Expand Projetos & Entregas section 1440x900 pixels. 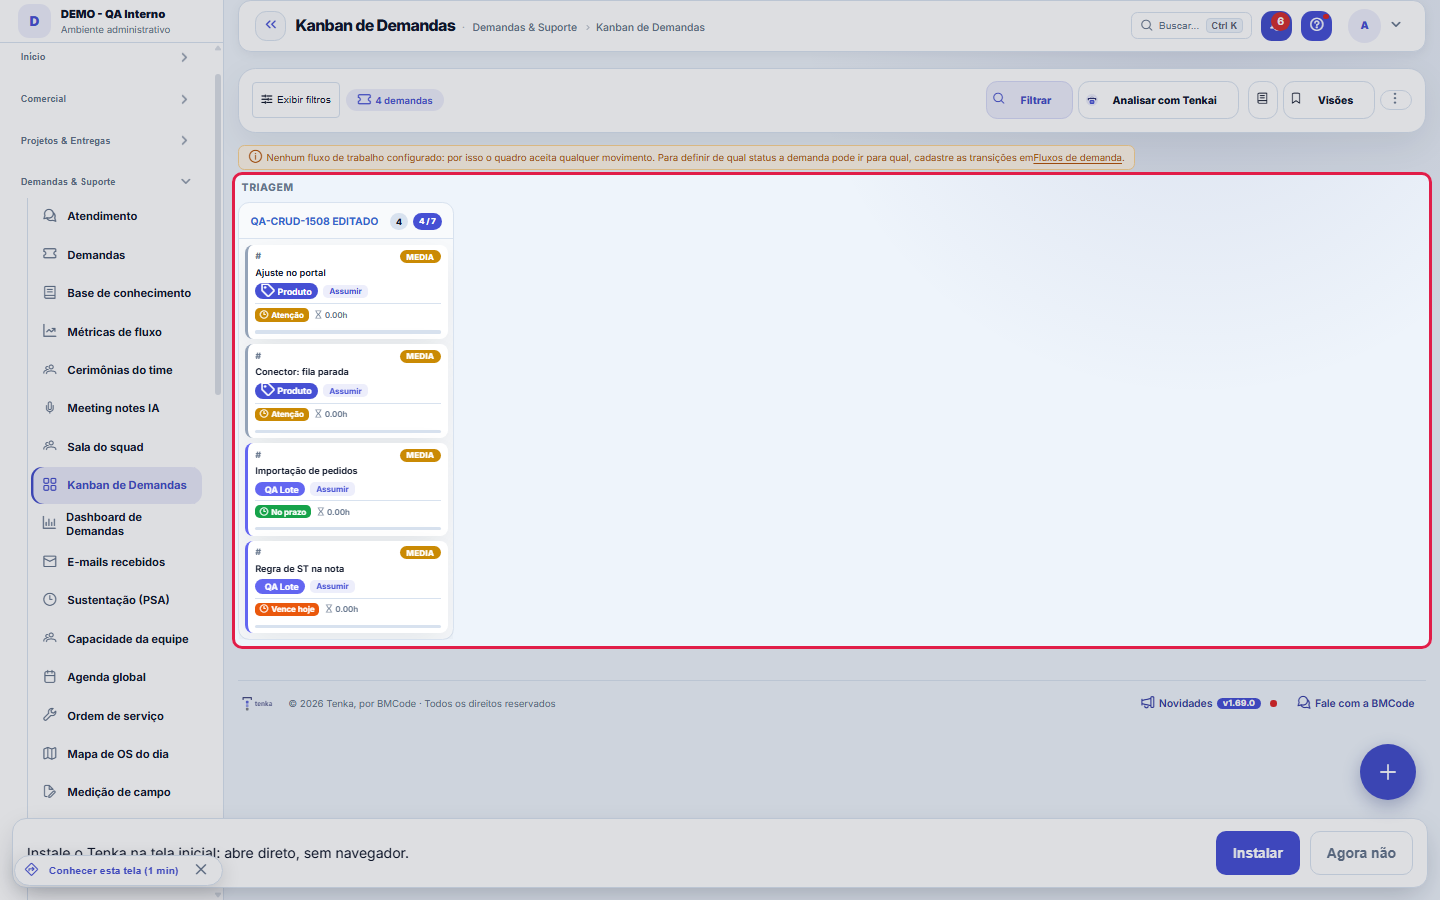pyautogui.click(x=105, y=141)
